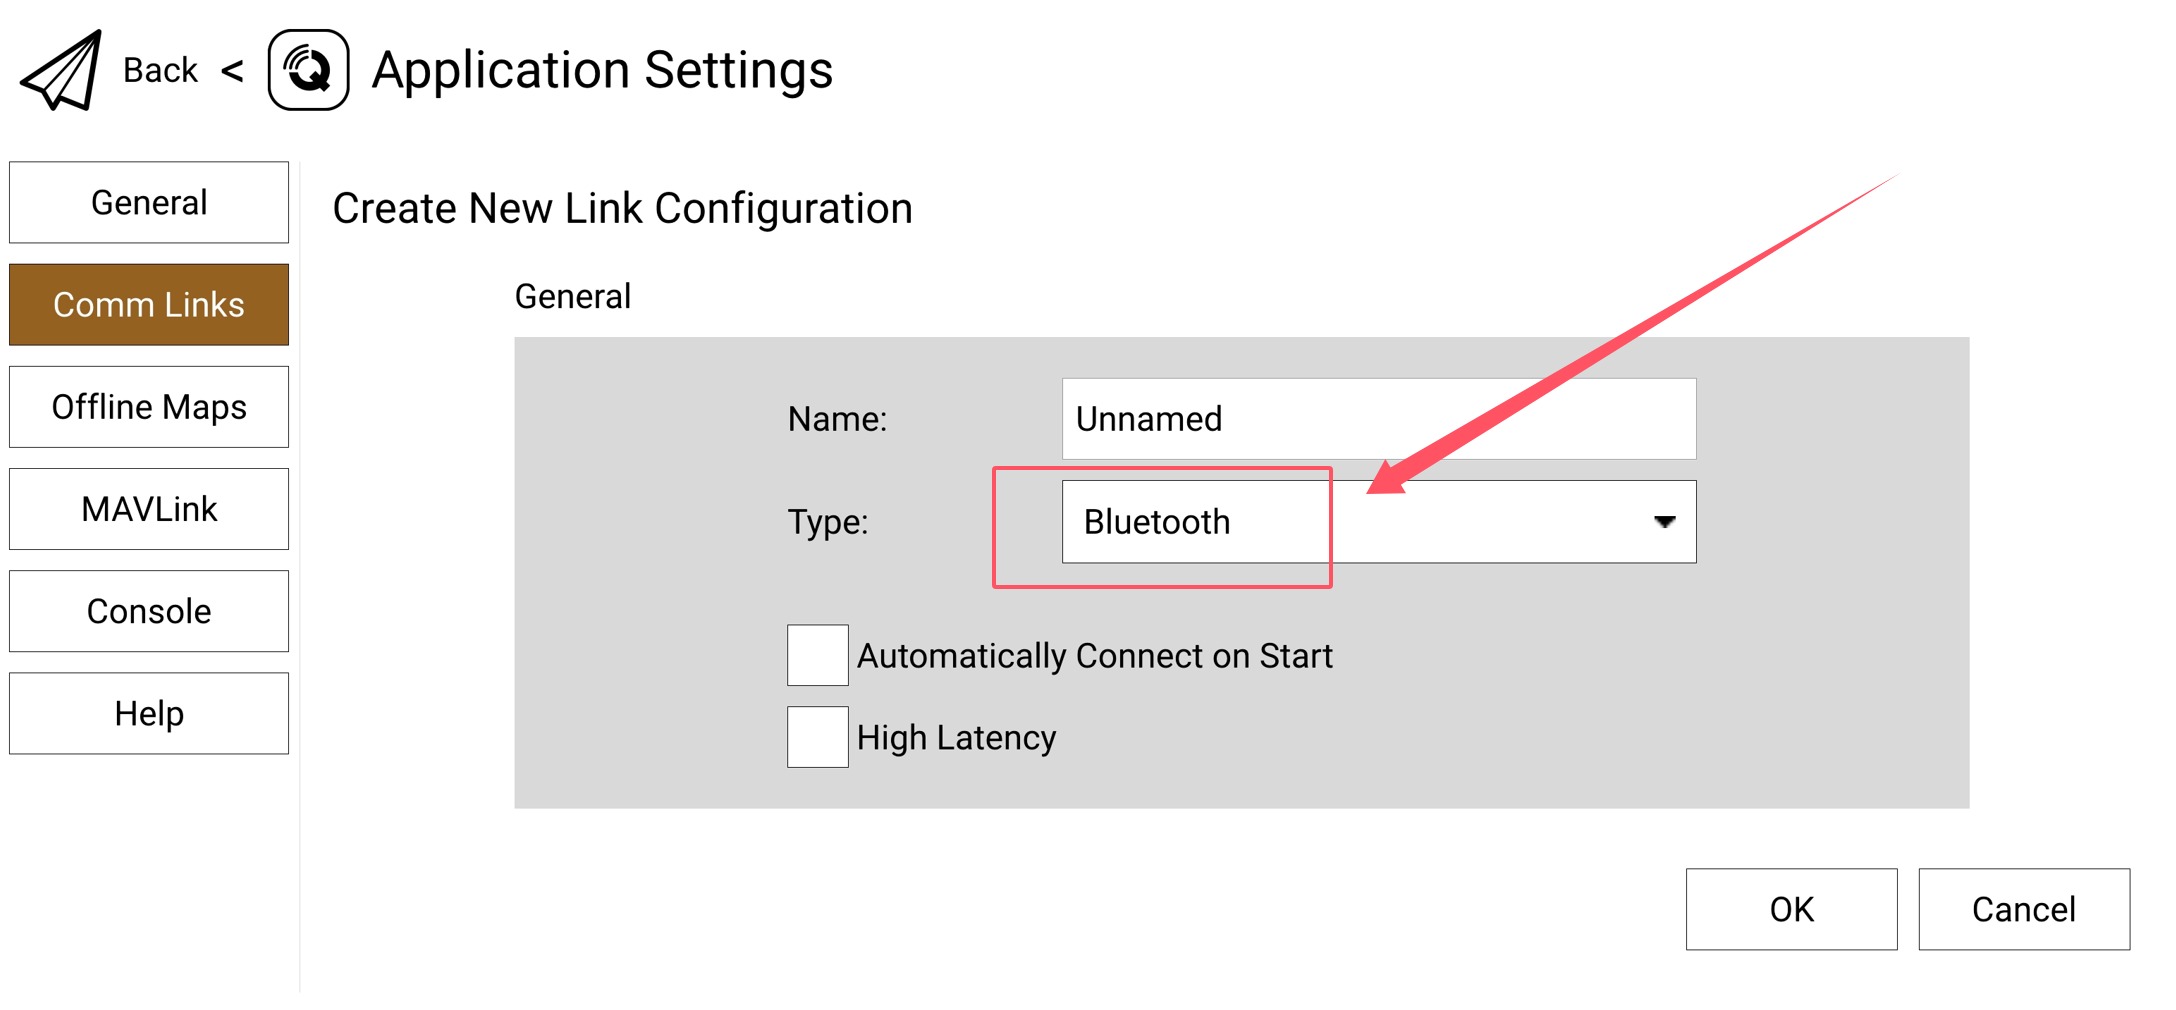Screen dimensions: 2176x1010
Task: Enable Automatically Connect on Start checkbox
Action: 817,655
